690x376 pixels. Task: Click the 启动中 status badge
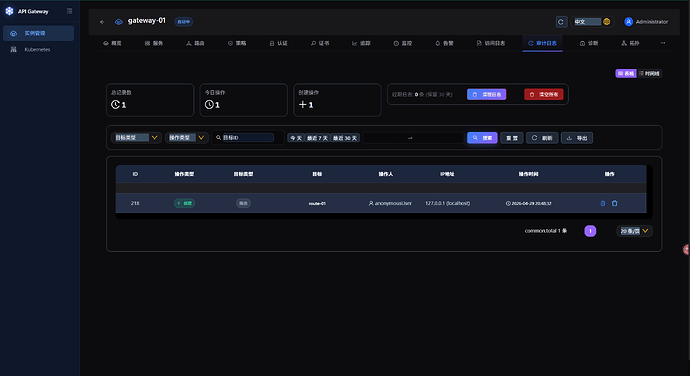click(x=184, y=22)
